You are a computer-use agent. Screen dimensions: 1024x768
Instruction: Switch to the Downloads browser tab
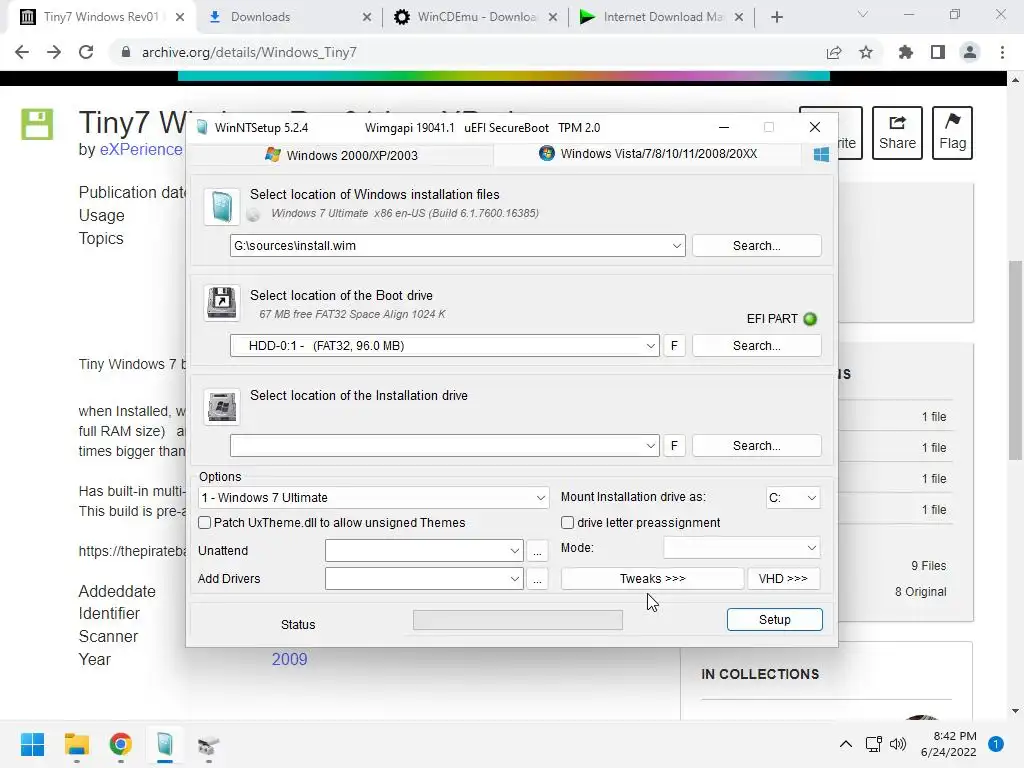[289, 17]
